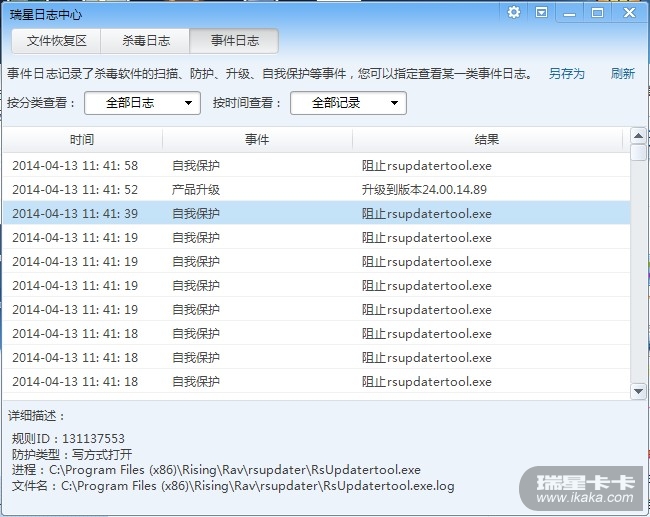
Task: Close the 瑞星日志中心 window
Action: [629, 12]
